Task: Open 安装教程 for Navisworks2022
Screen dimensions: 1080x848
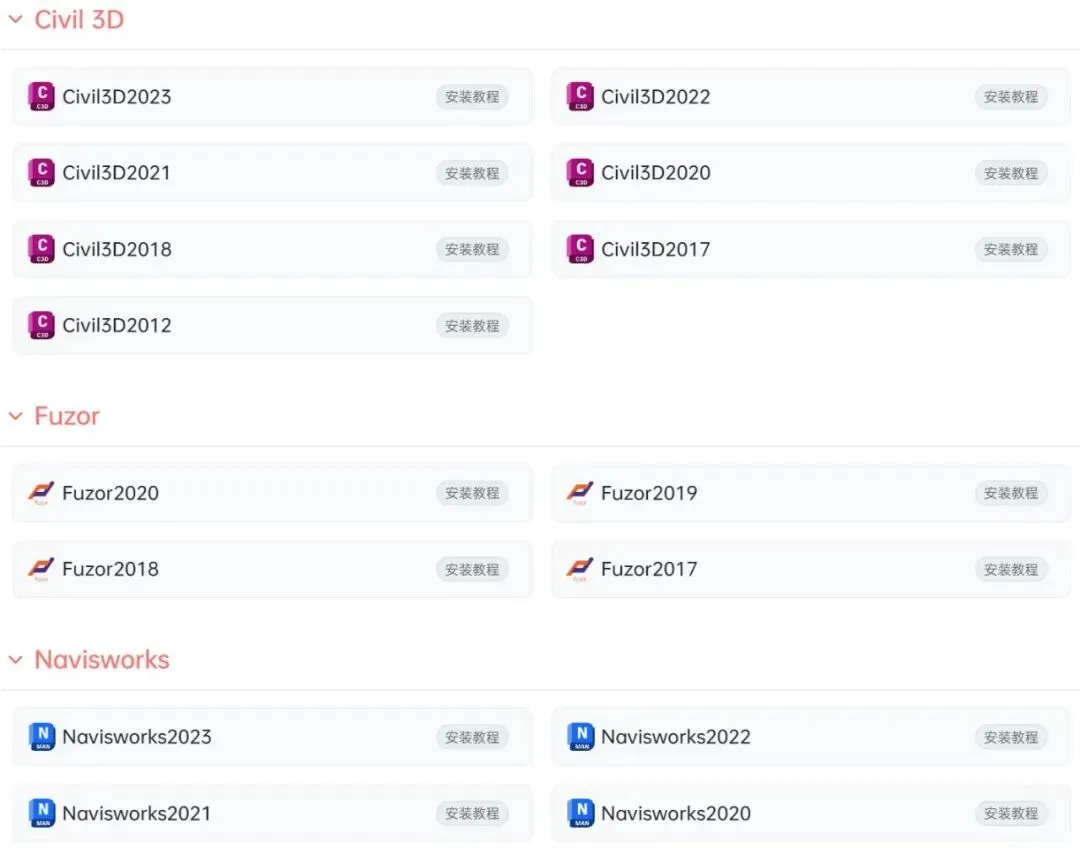Action: (1010, 737)
